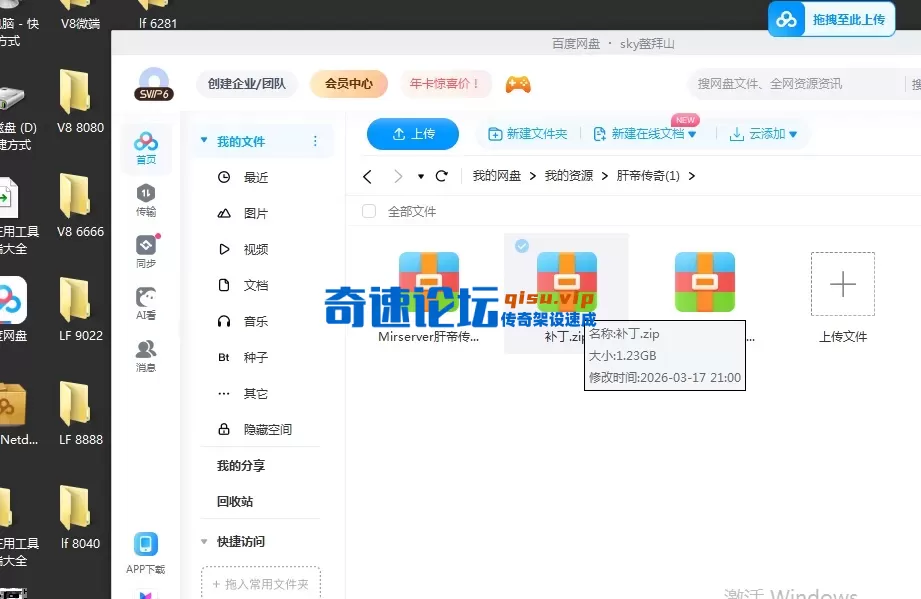Check the 全部文件 select-all checkbox
This screenshot has width=921, height=599.
click(368, 211)
